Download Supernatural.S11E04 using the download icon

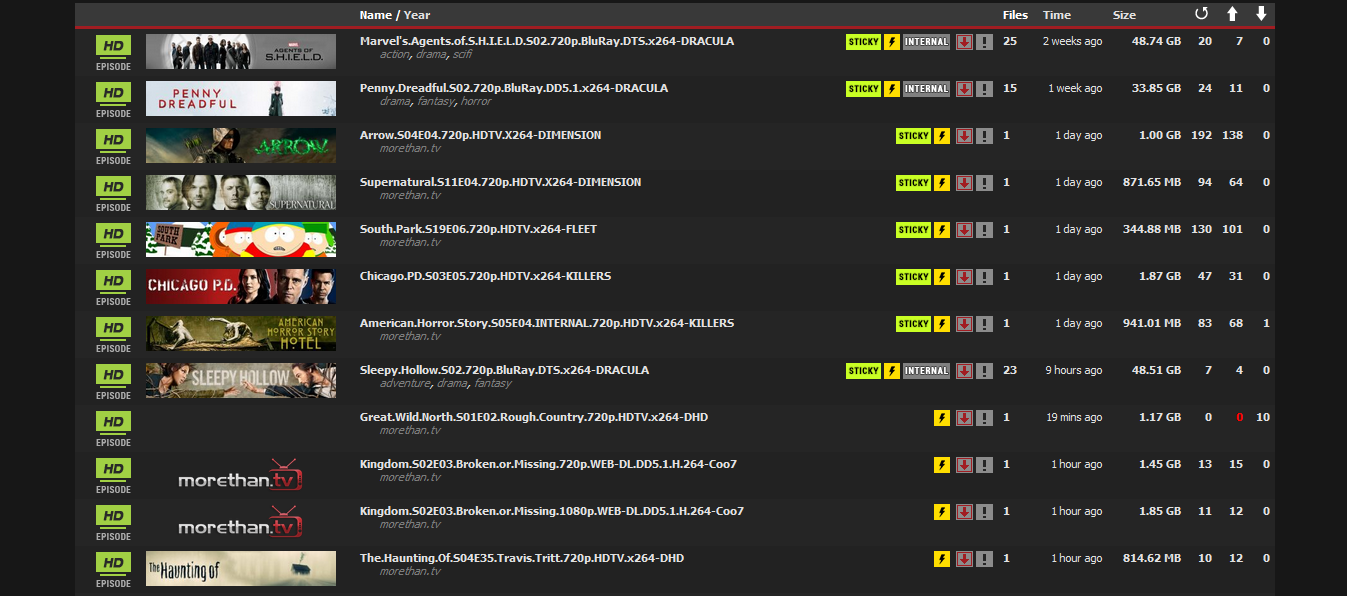coord(964,183)
